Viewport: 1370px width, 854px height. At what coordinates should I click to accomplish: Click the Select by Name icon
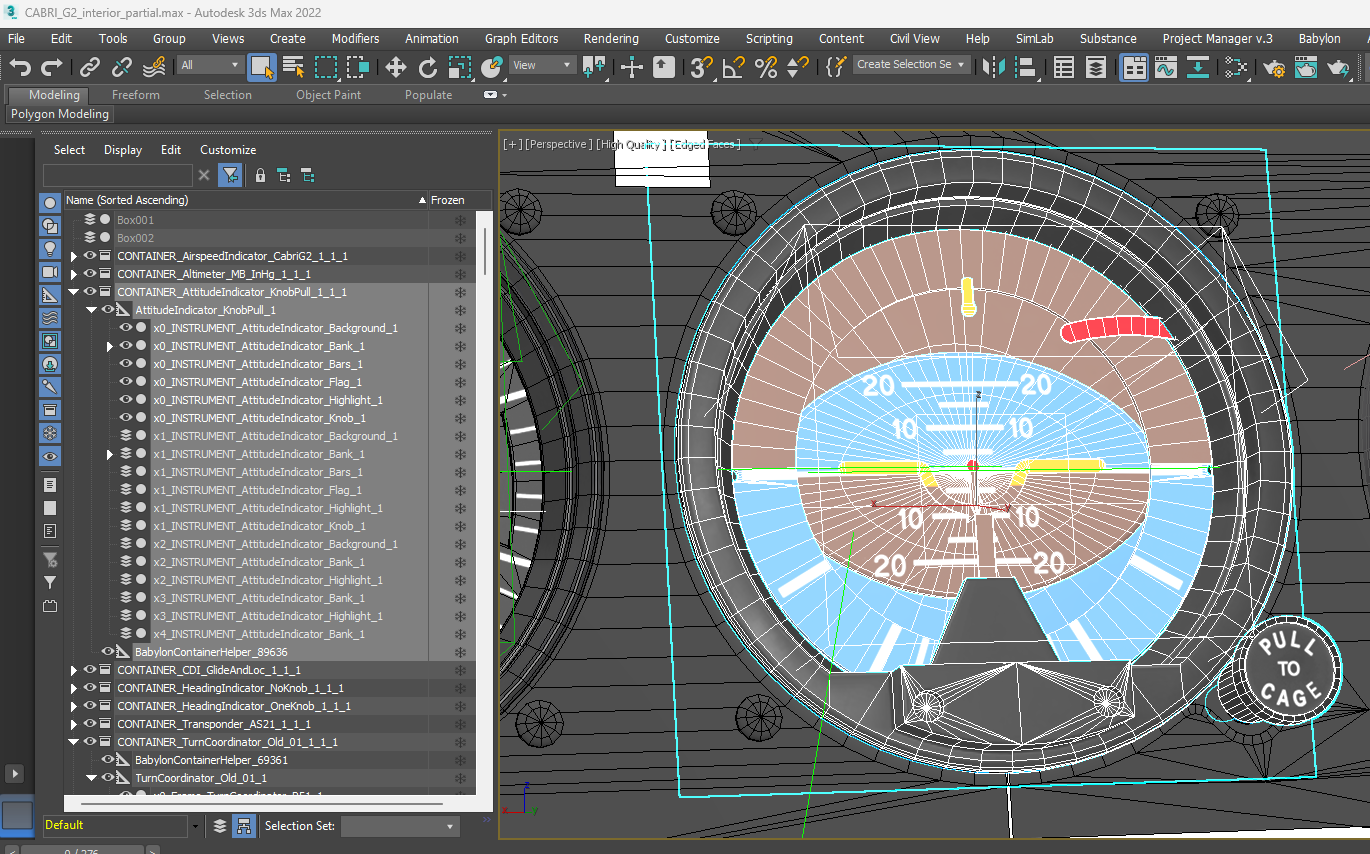point(293,67)
